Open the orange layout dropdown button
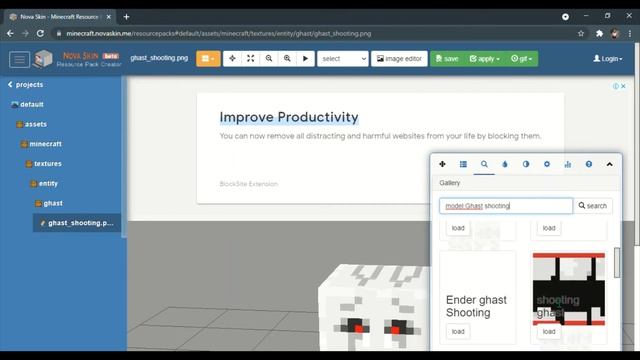 208,59
